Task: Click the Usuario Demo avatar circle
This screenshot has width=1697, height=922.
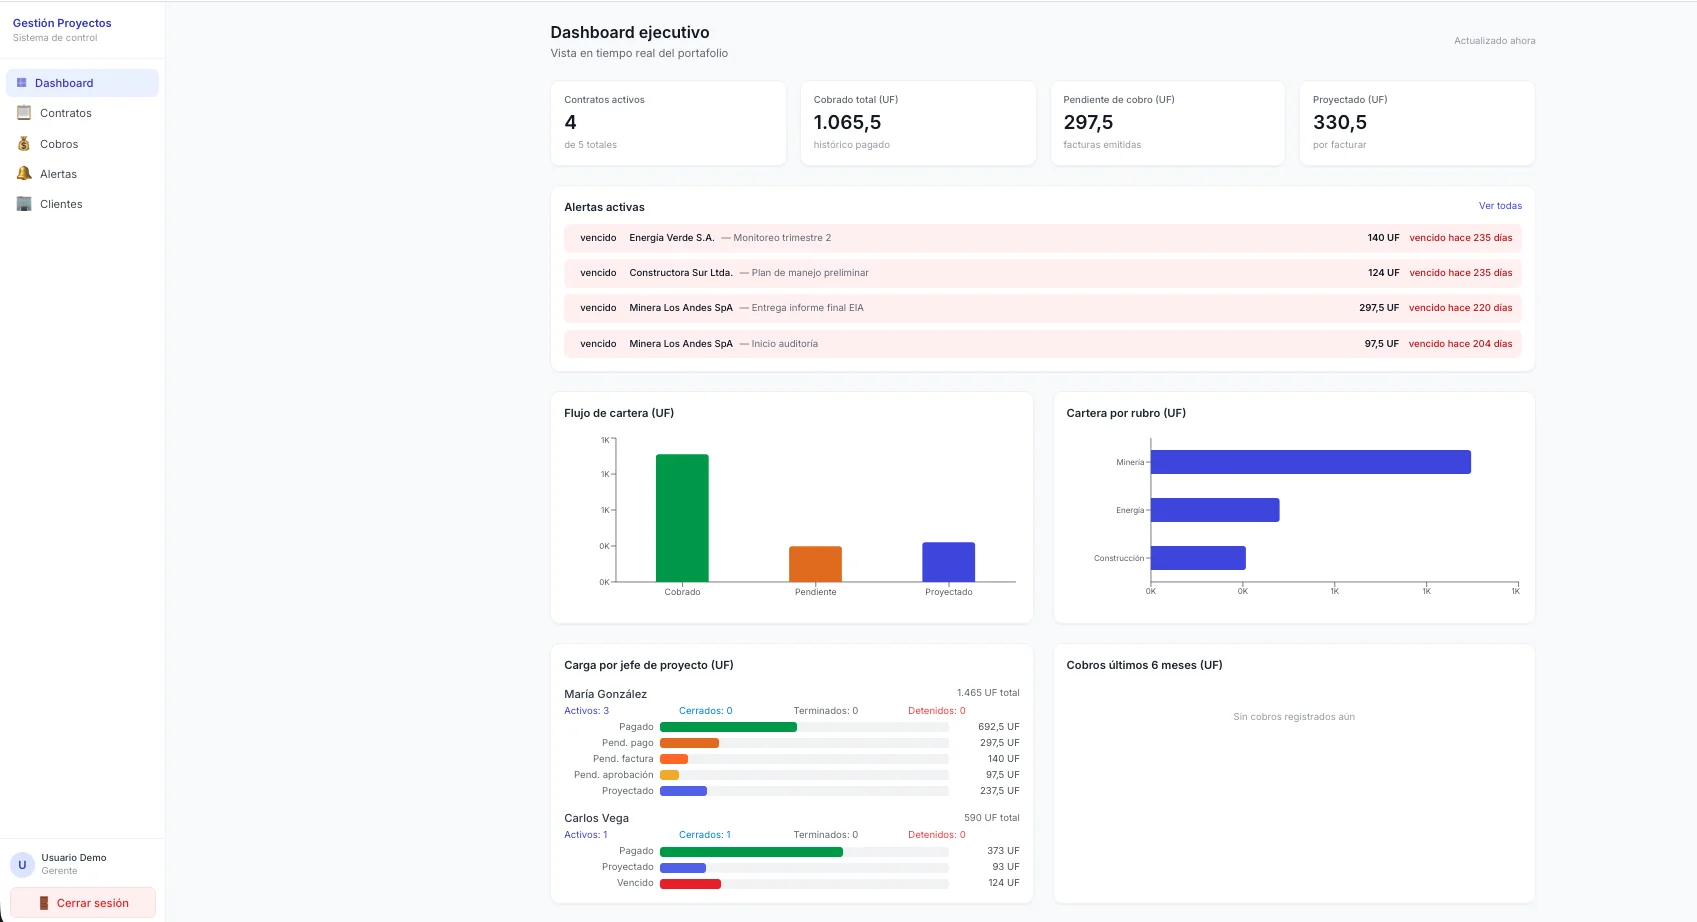Action: pos(22,865)
